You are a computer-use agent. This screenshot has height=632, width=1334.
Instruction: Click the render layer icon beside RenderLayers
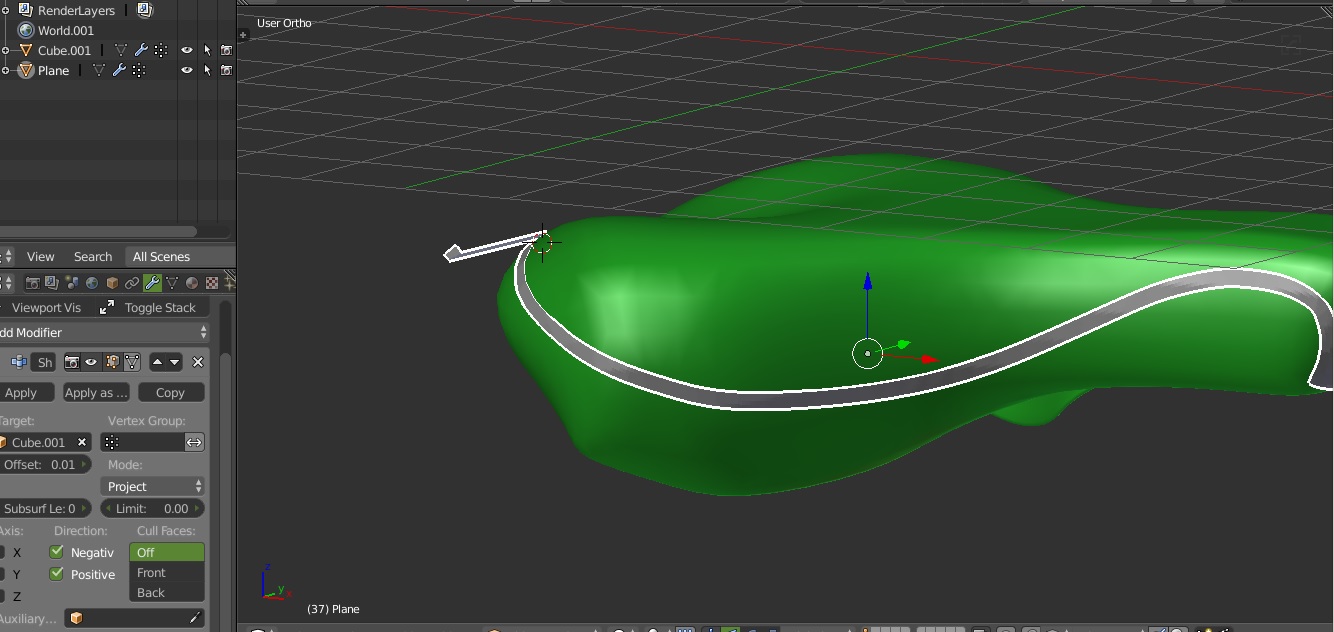click(x=144, y=10)
